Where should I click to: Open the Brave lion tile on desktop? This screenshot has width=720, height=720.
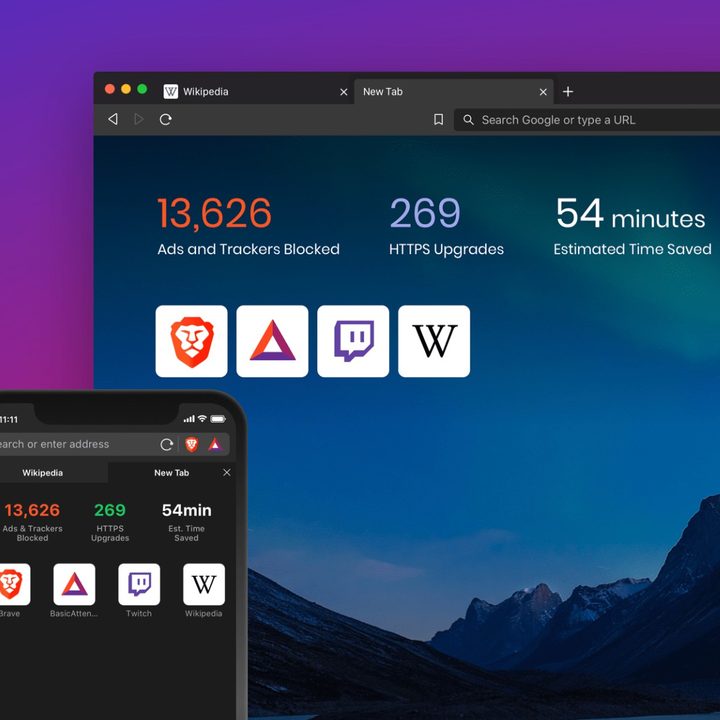coord(191,341)
